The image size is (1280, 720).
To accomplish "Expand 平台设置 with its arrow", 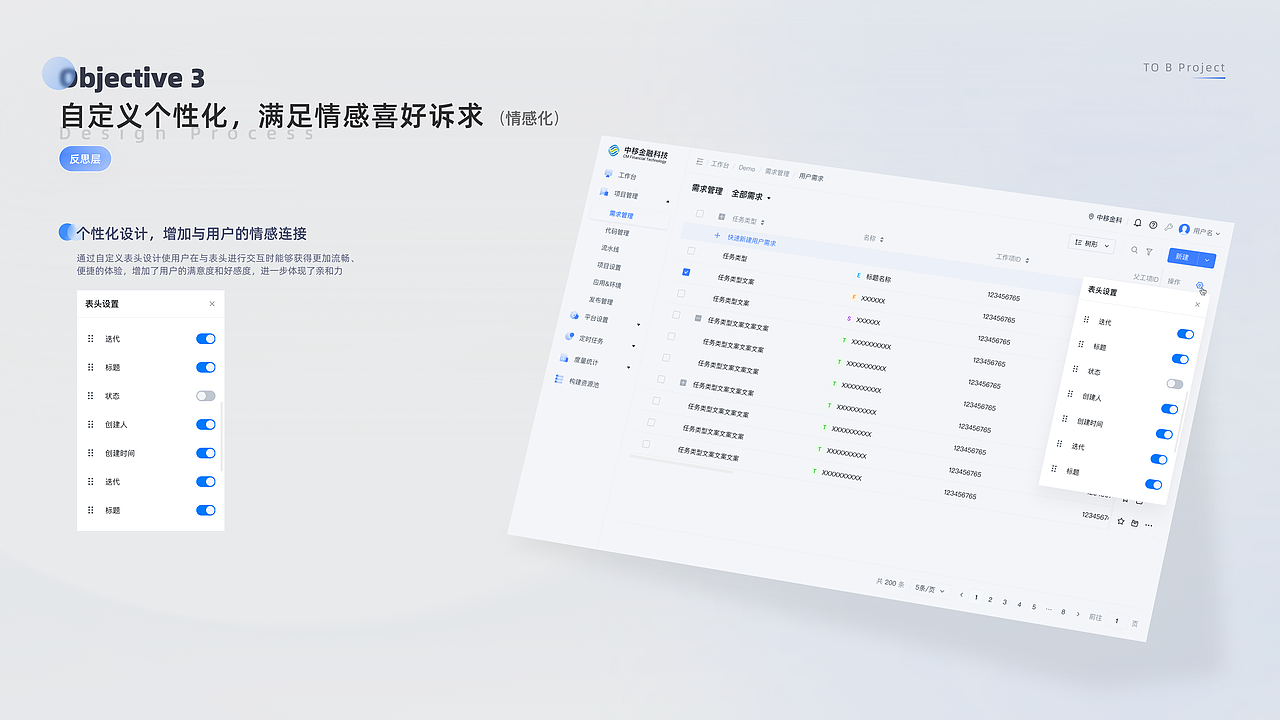I will pos(638,324).
